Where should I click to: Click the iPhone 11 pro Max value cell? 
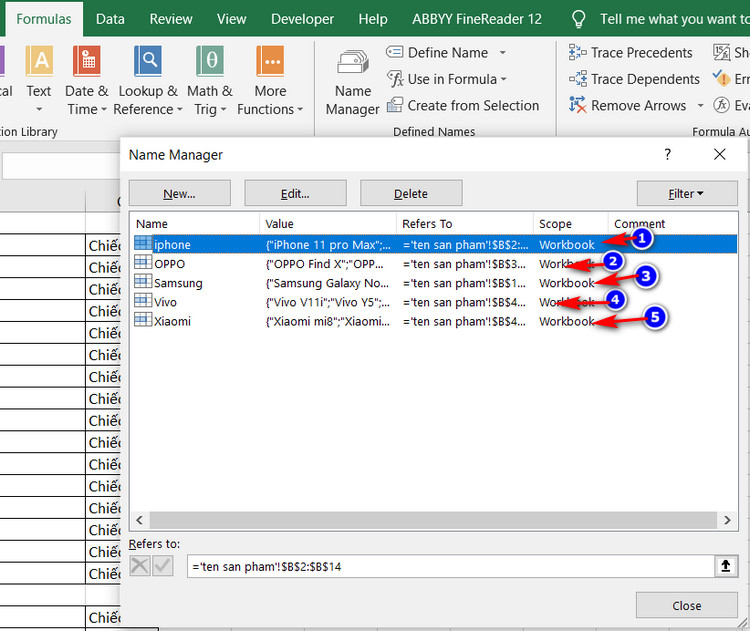[x=328, y=244]
